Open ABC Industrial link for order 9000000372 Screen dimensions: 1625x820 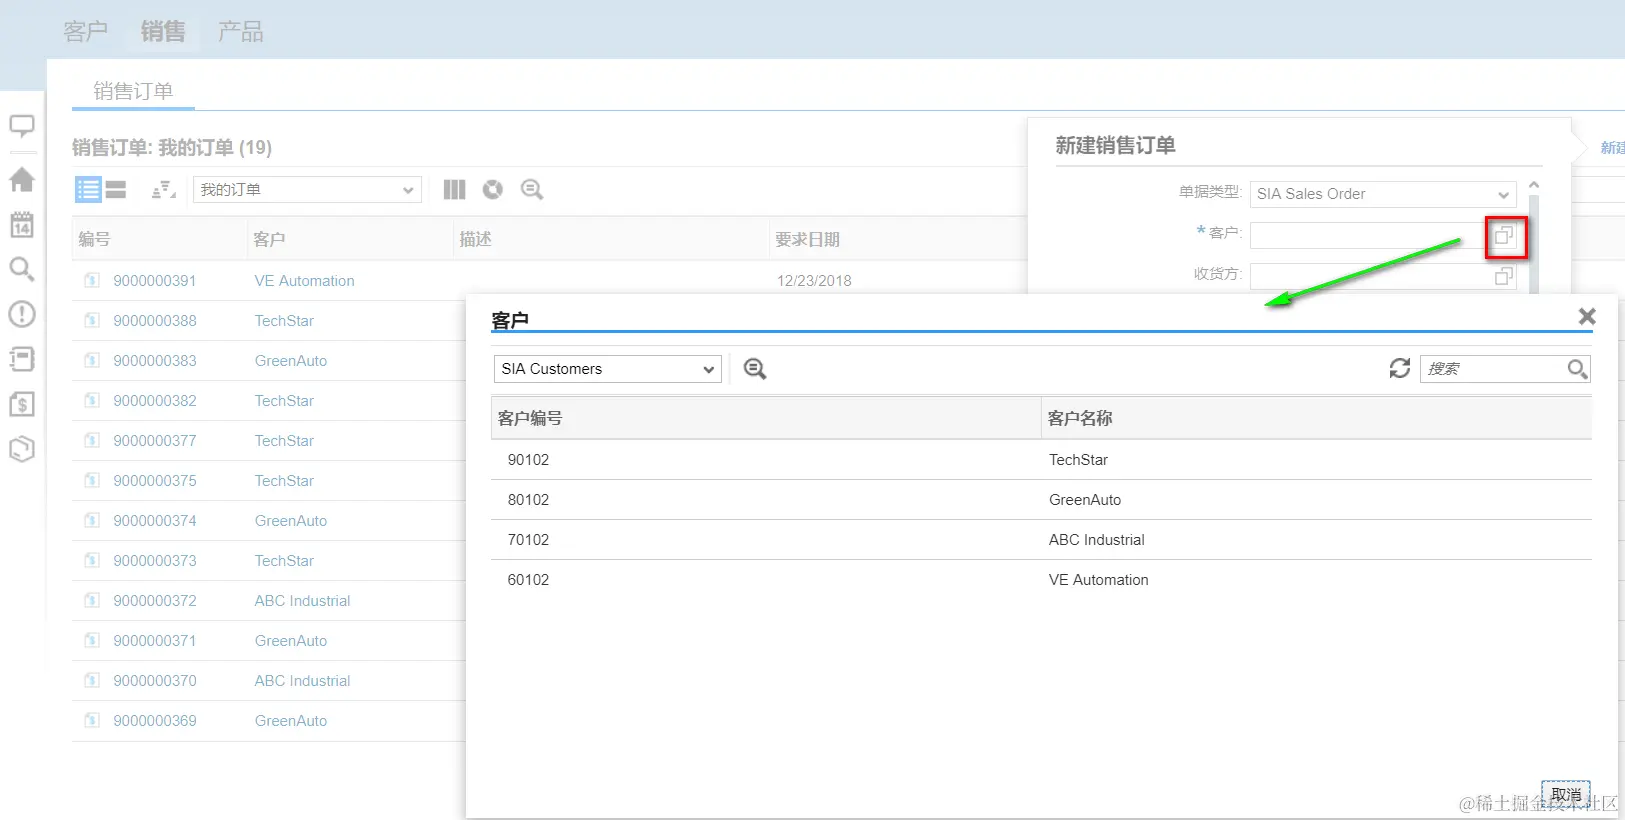(x=302, y=601)
